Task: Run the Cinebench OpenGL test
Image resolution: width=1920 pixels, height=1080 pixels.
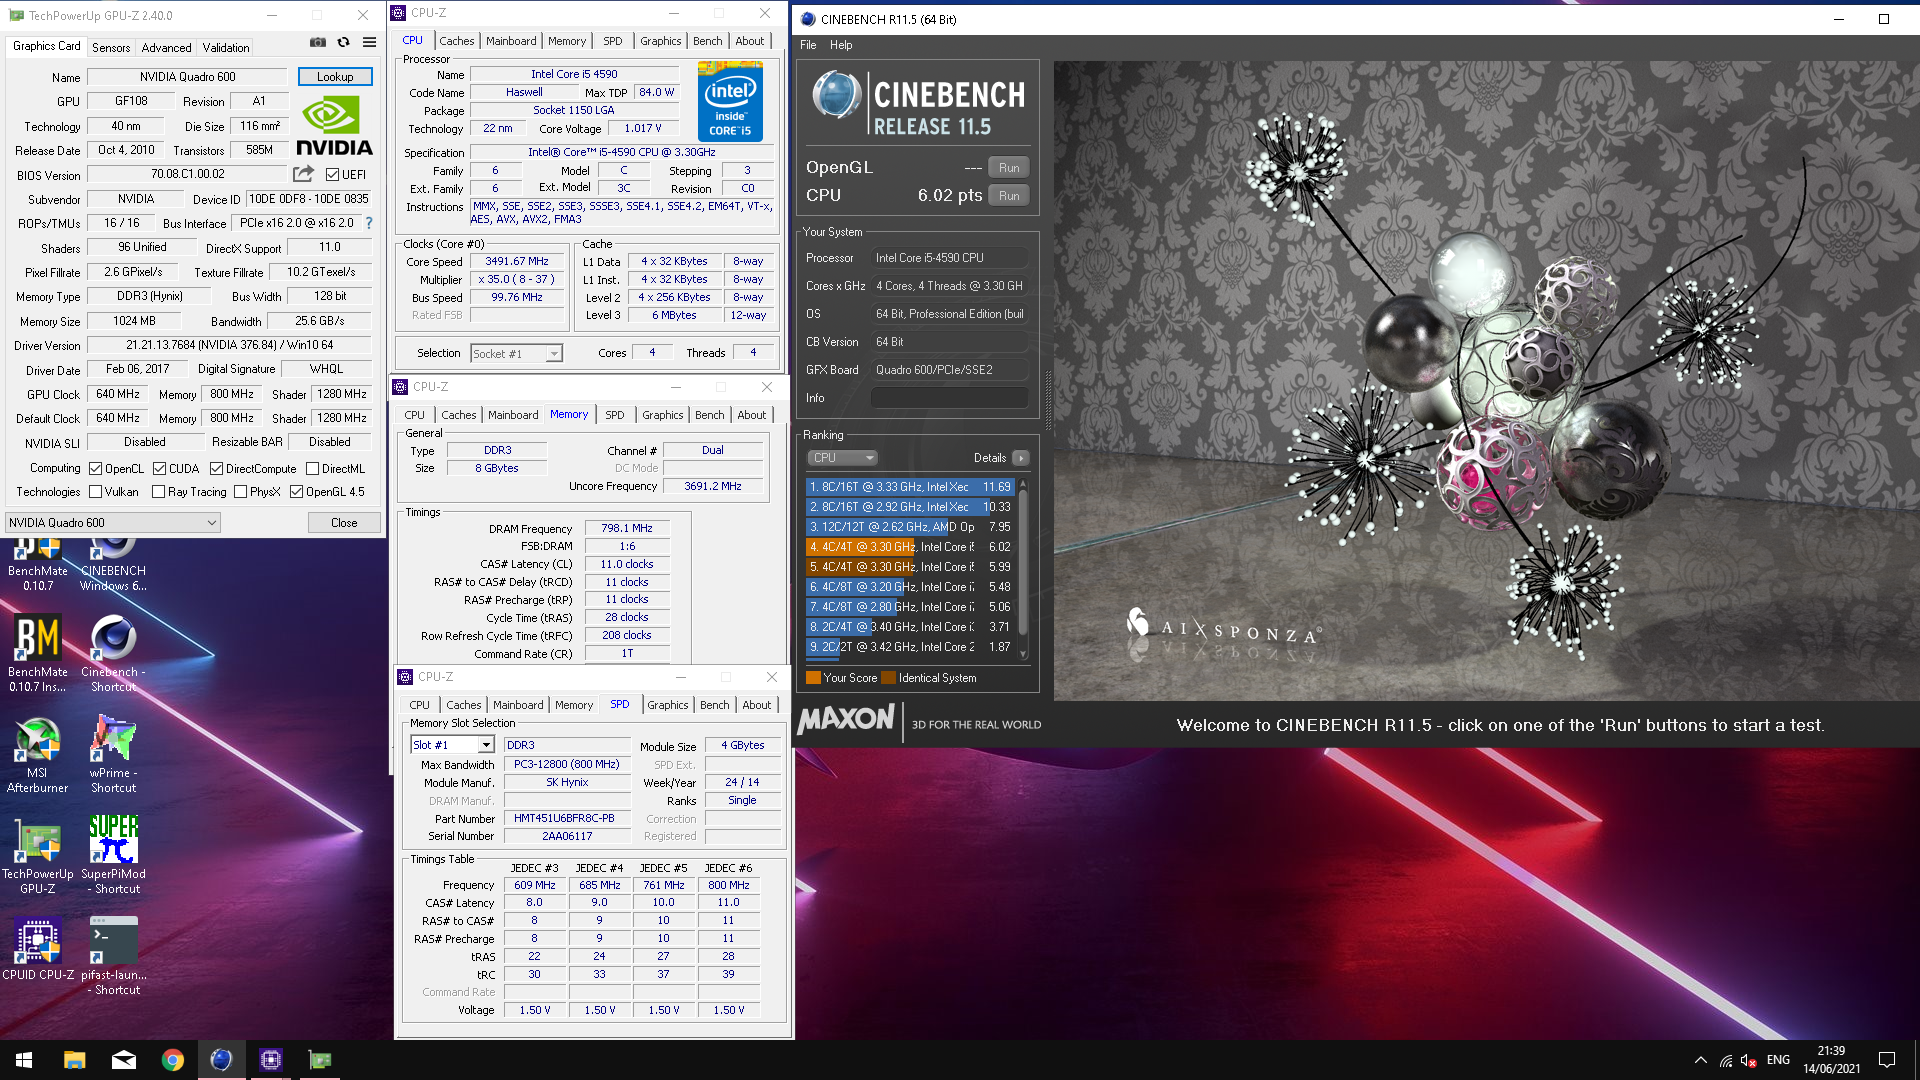Action: [x=1009, y=168]
